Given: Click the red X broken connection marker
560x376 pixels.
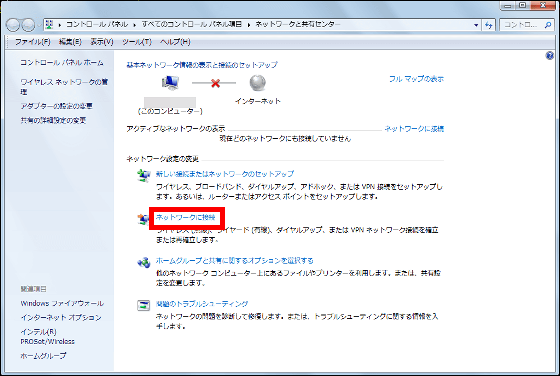Looking at the screenshot, I should 215,83.
